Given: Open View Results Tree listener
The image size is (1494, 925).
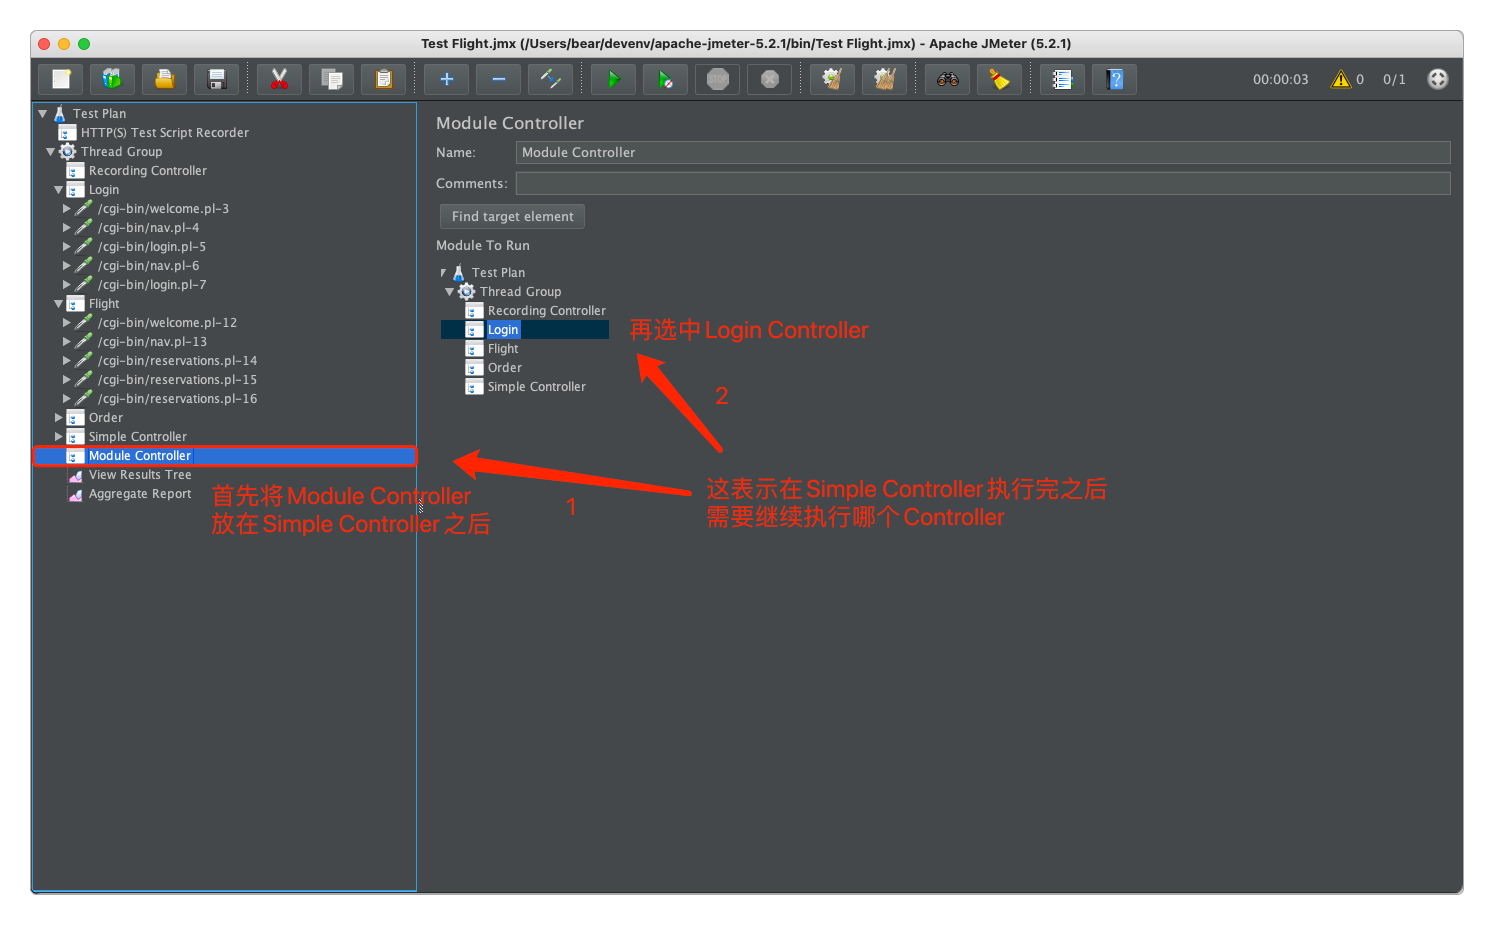Looking at the screenshot, I should (140, 475).
